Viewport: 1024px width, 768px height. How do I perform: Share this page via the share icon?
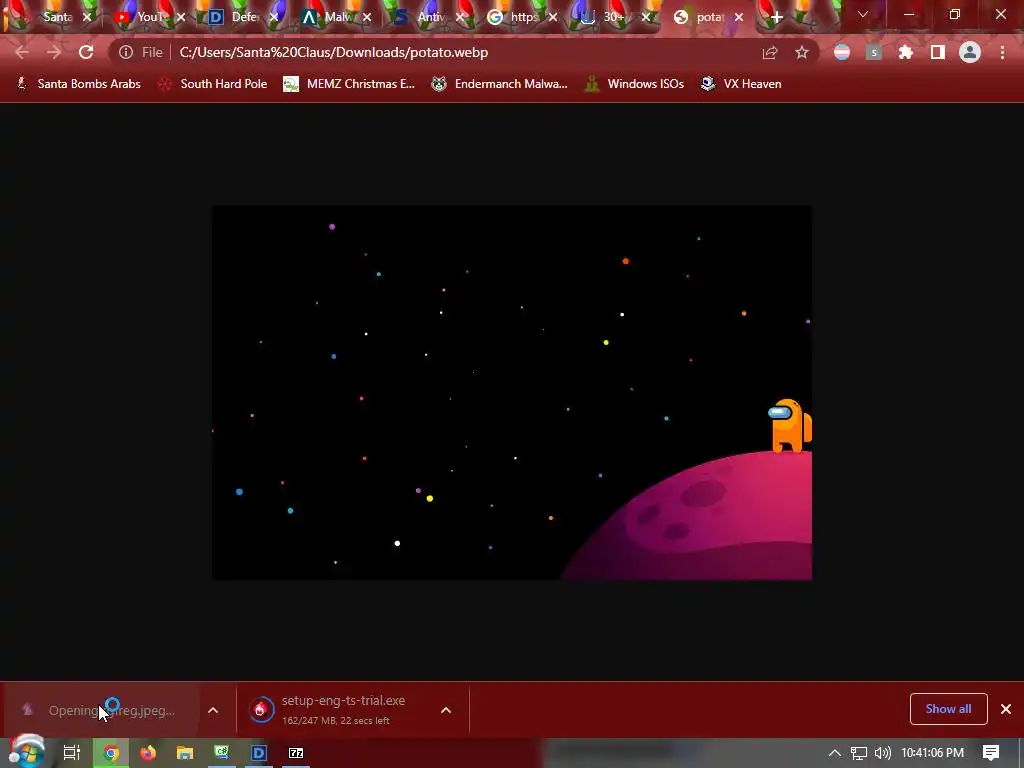pos(770,52)
